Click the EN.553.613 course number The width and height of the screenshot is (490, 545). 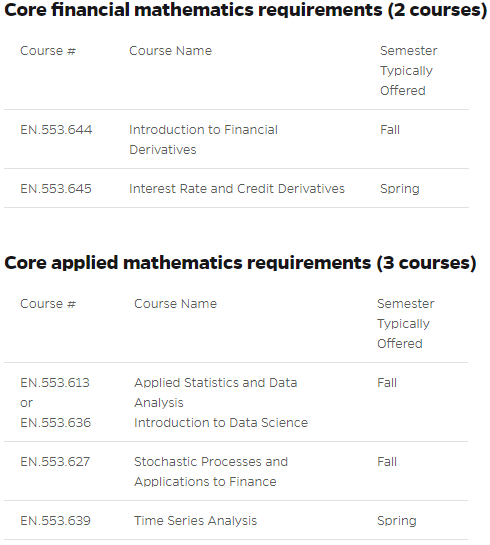click(55, 383)
